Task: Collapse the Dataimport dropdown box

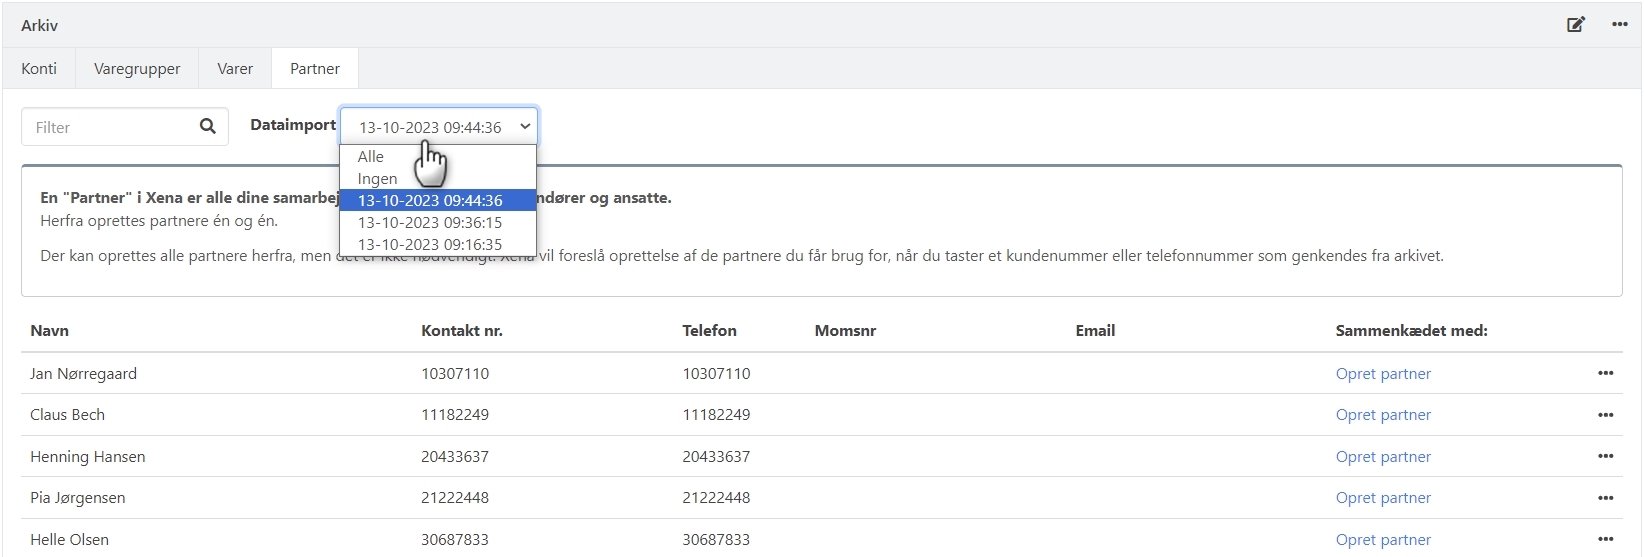Action: (x=439, y=127)
